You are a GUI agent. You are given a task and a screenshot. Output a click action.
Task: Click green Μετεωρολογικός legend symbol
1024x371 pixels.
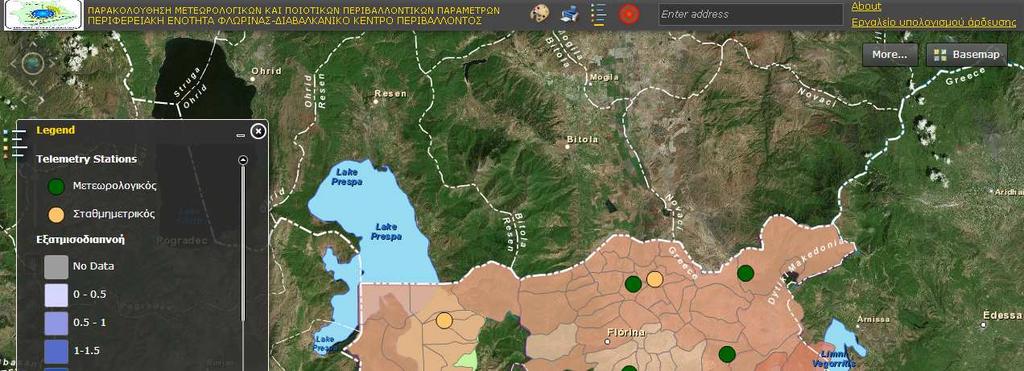[x=57, y=187]
